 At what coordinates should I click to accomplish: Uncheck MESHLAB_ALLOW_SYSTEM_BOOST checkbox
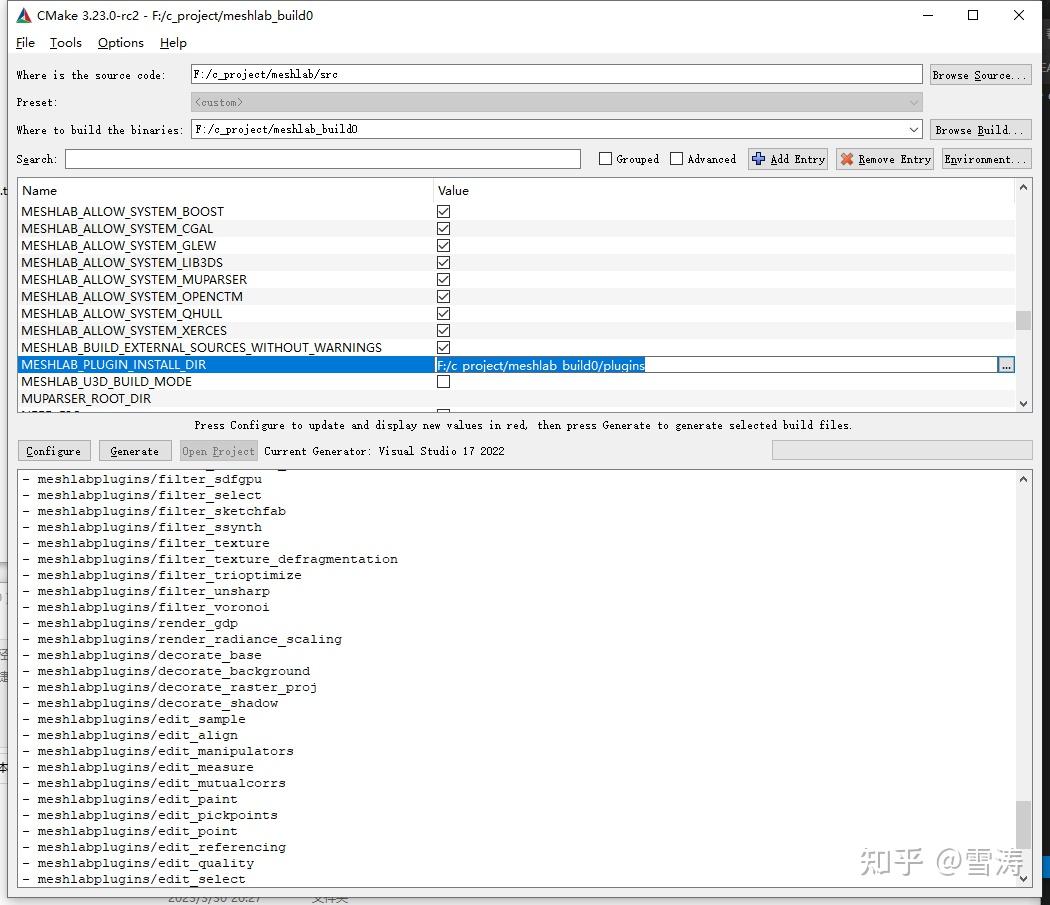[443, 212]
